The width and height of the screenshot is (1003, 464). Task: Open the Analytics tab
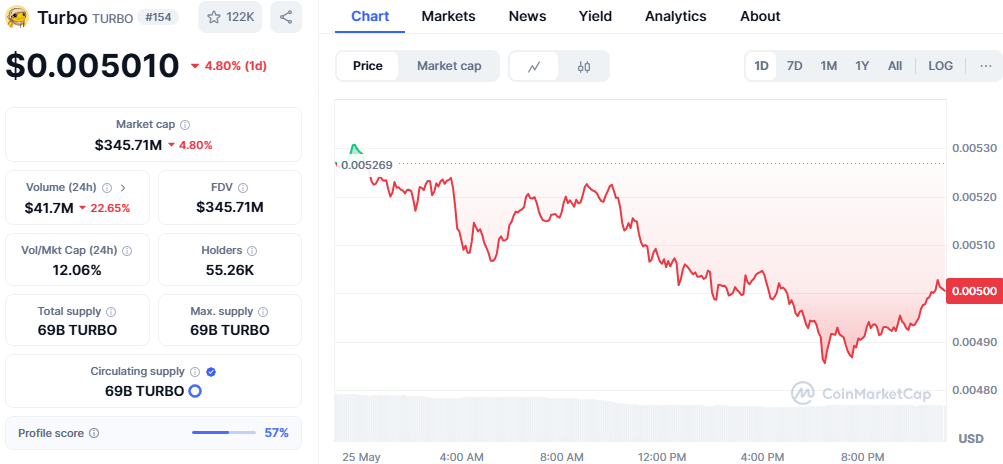coord(675,16)
